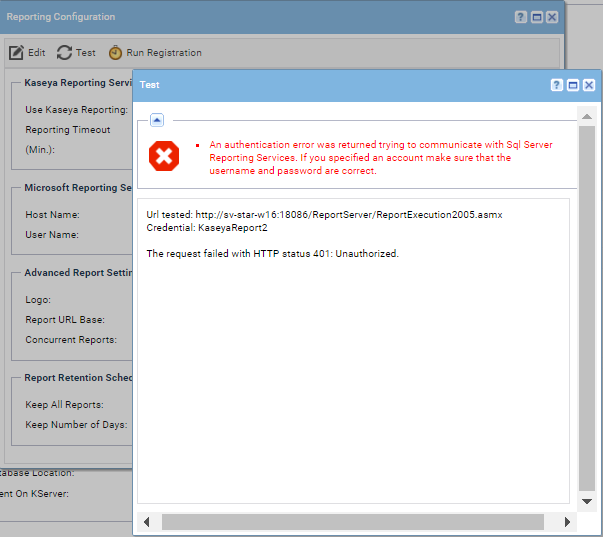This screenshot has width=603, height=537.
Task: Click the red authentication error message text
Action: 381,158
